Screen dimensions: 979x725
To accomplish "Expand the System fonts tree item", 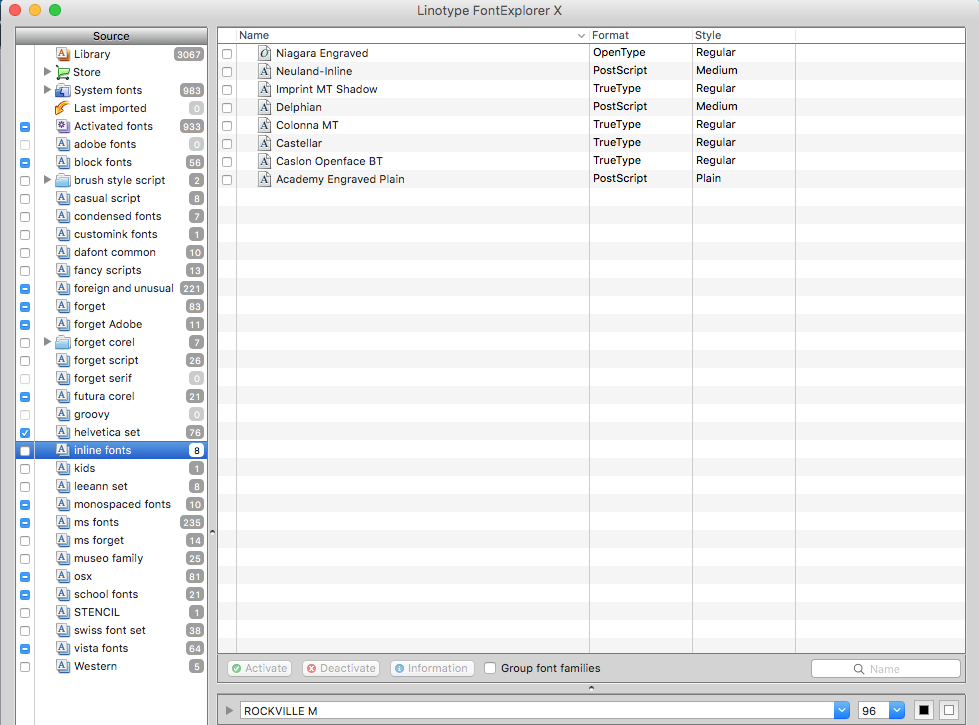I will click(47, 90).
